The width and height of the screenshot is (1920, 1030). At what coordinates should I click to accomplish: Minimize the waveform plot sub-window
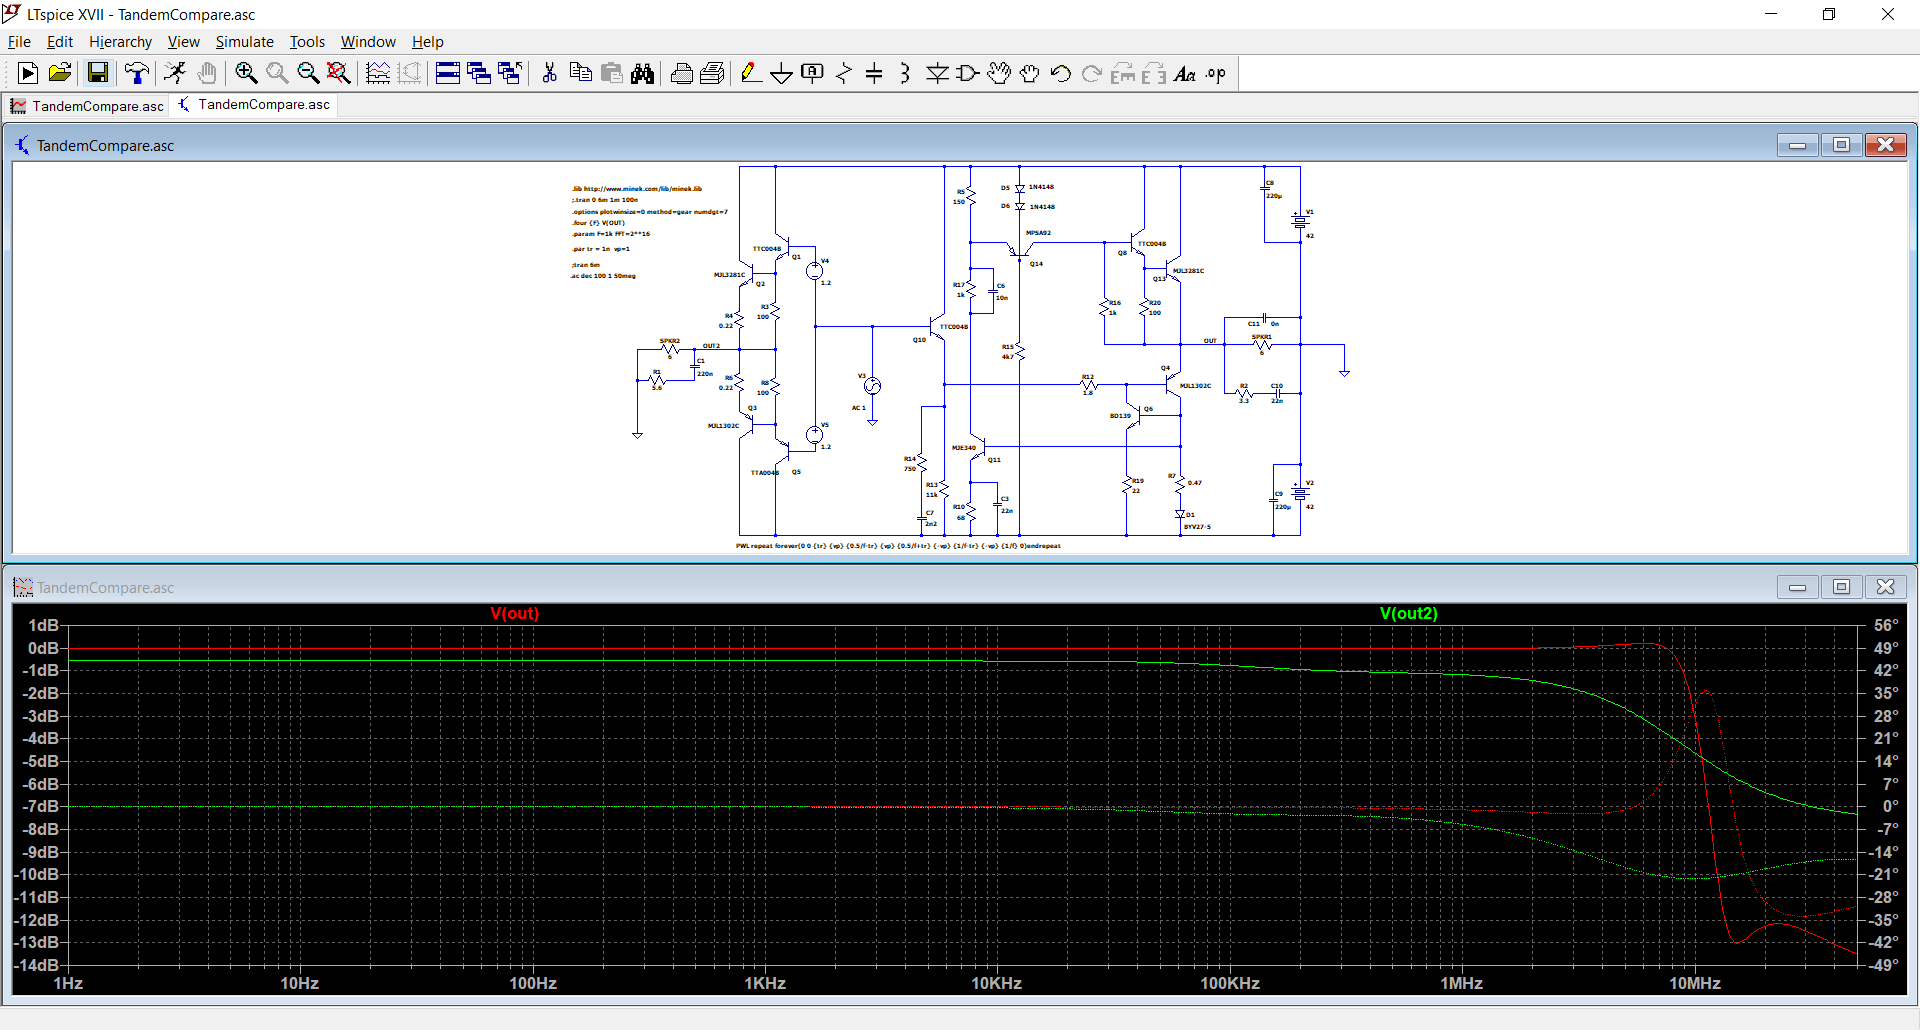coord(1797,587)
